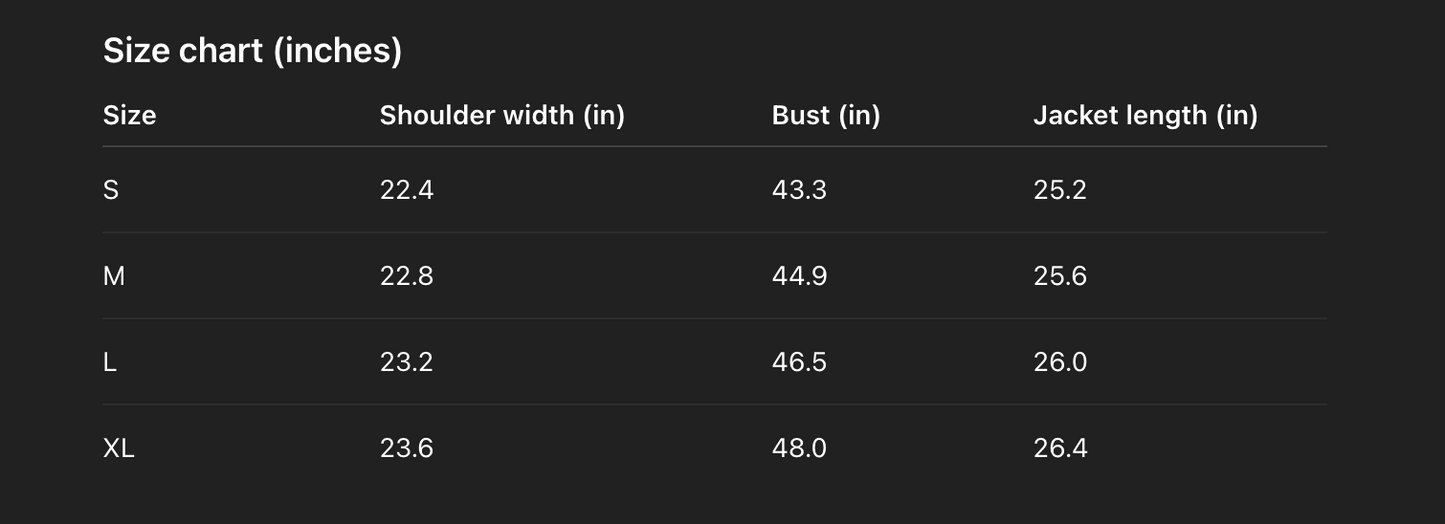Screen dimensions: 1445x524
Task: Click the L size row label
Action: (x=110, y=362)
